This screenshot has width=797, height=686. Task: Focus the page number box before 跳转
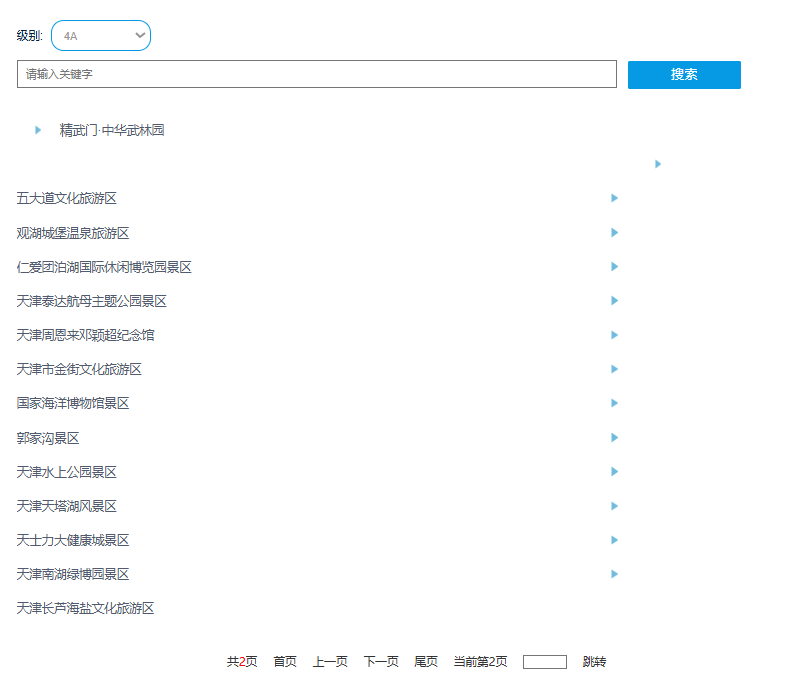click(545, 662)
